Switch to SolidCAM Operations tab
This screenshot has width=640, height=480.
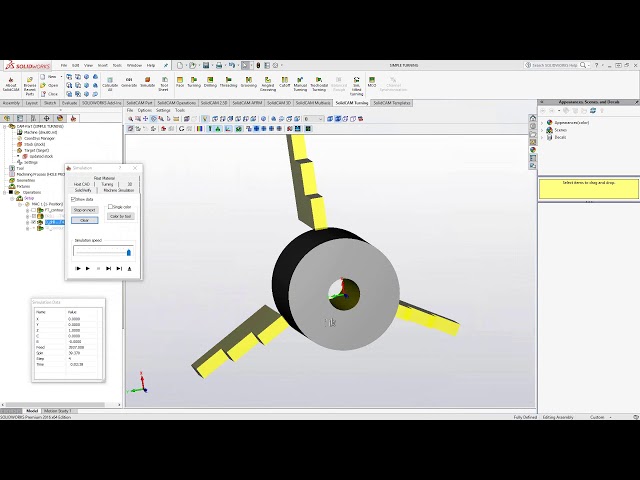177,103
